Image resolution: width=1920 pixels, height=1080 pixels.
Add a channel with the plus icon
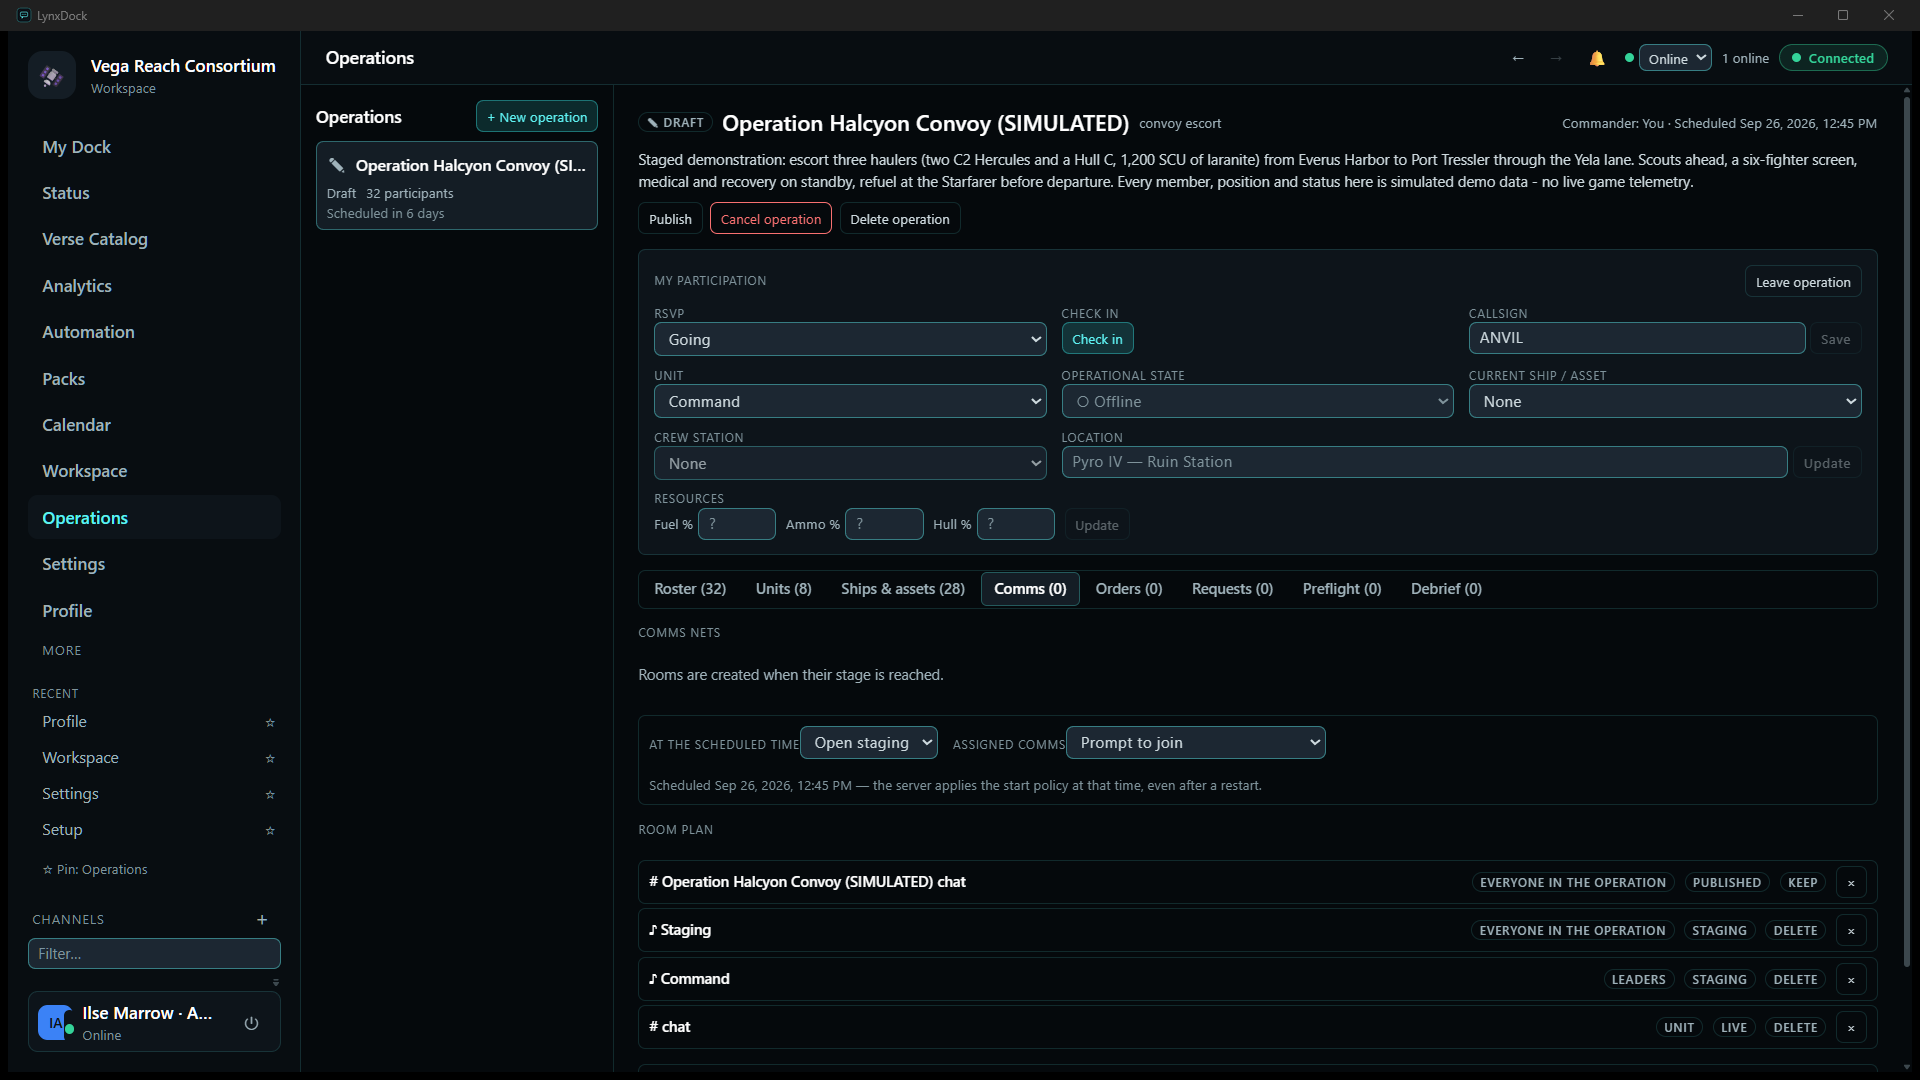[x=262, y=920]
